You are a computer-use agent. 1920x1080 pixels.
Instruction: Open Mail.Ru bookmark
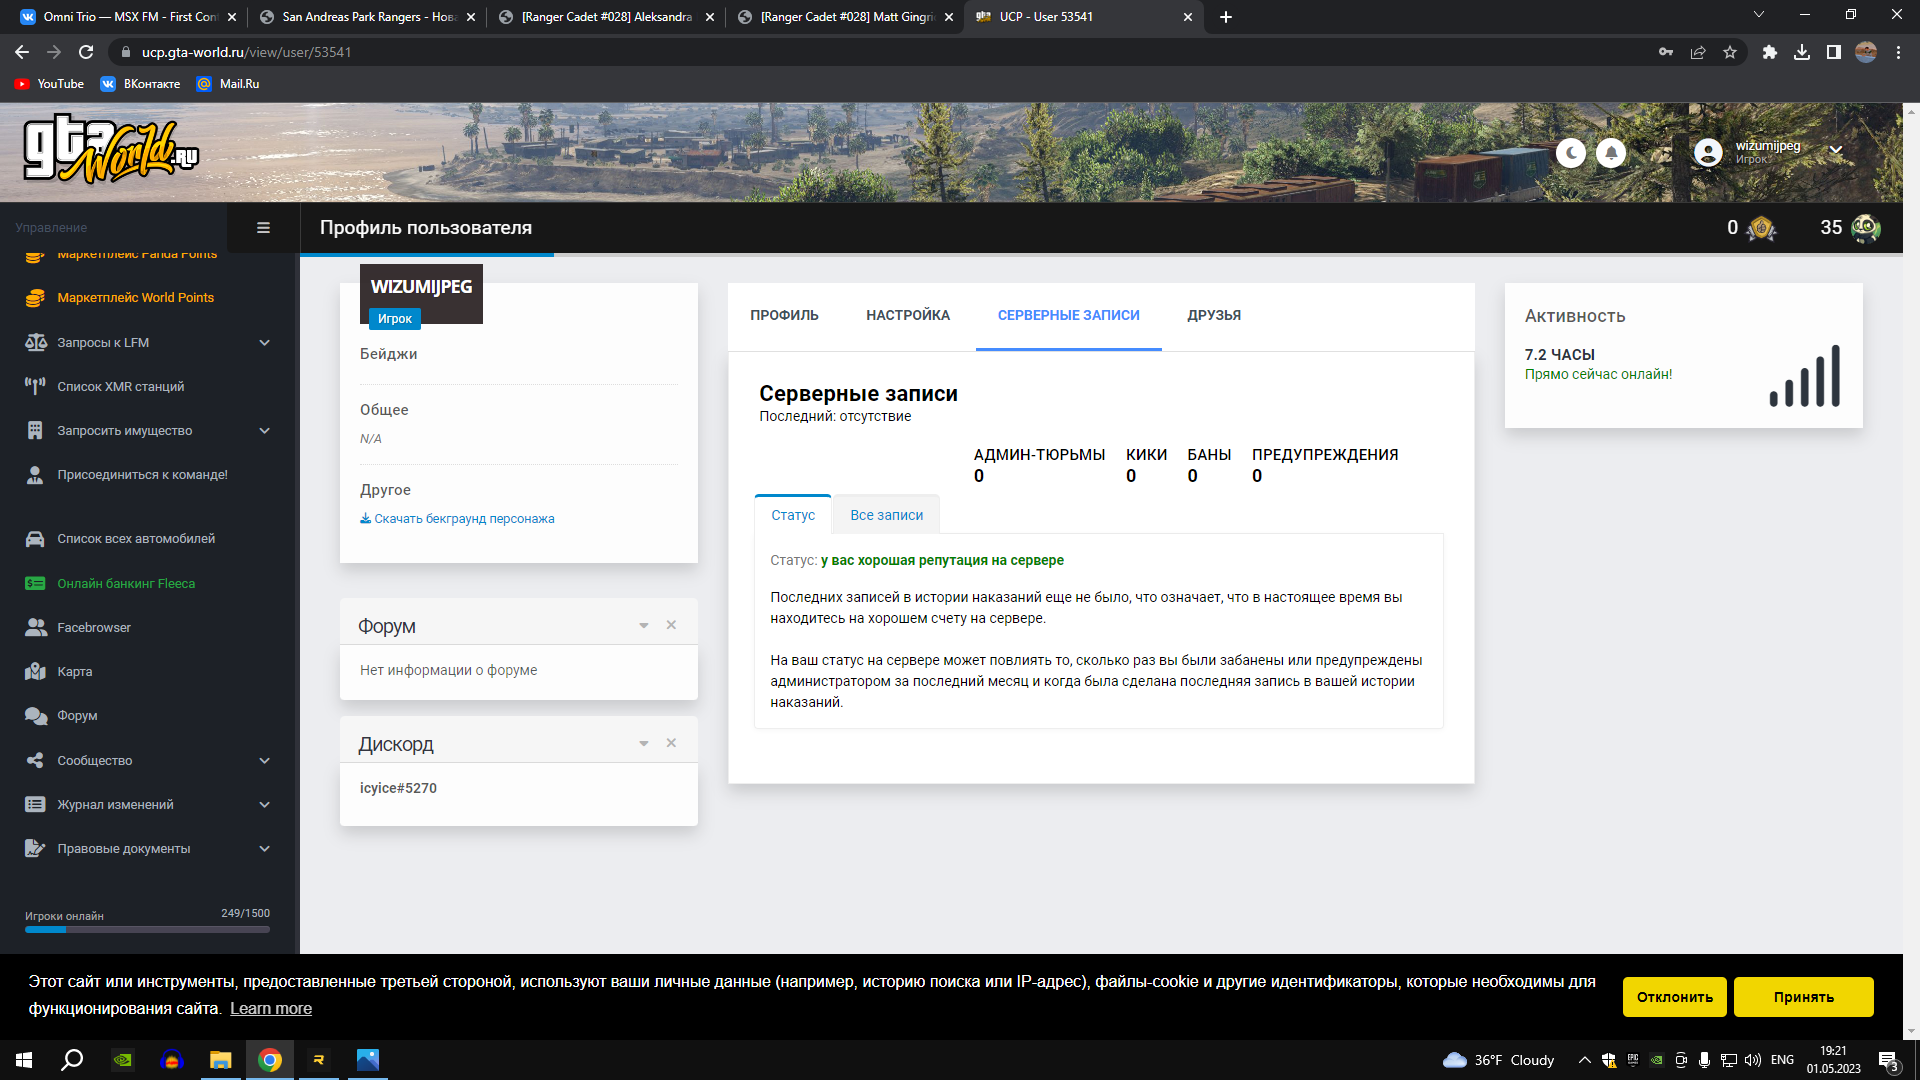point(228,84)
